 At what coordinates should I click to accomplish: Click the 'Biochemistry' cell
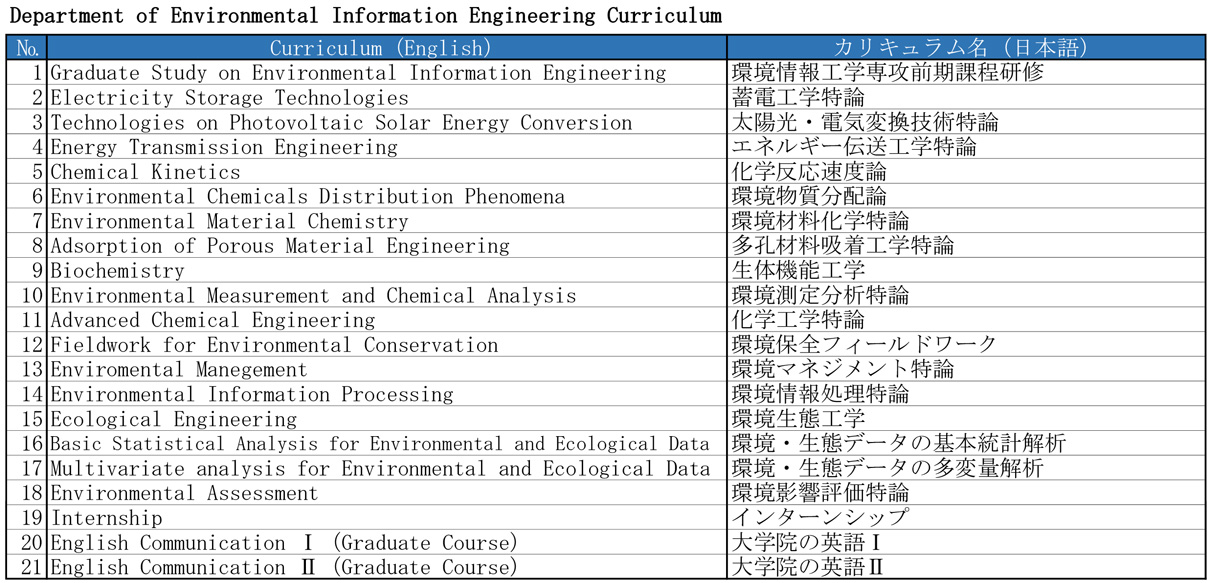pos(387,271)
